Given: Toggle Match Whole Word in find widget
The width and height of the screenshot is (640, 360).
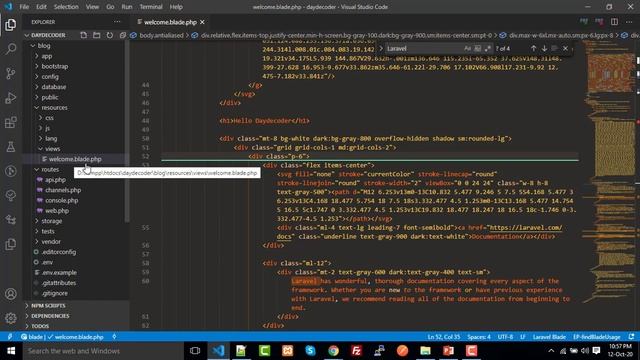Looking at the screenshot, I should pyautogui.click(x=478, y=48).
